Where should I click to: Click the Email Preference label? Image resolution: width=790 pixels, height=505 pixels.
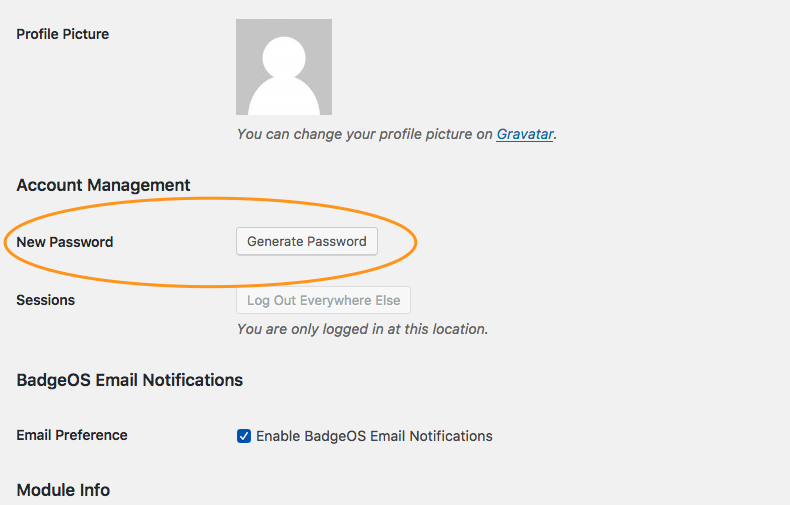click(x=72, y=435)
